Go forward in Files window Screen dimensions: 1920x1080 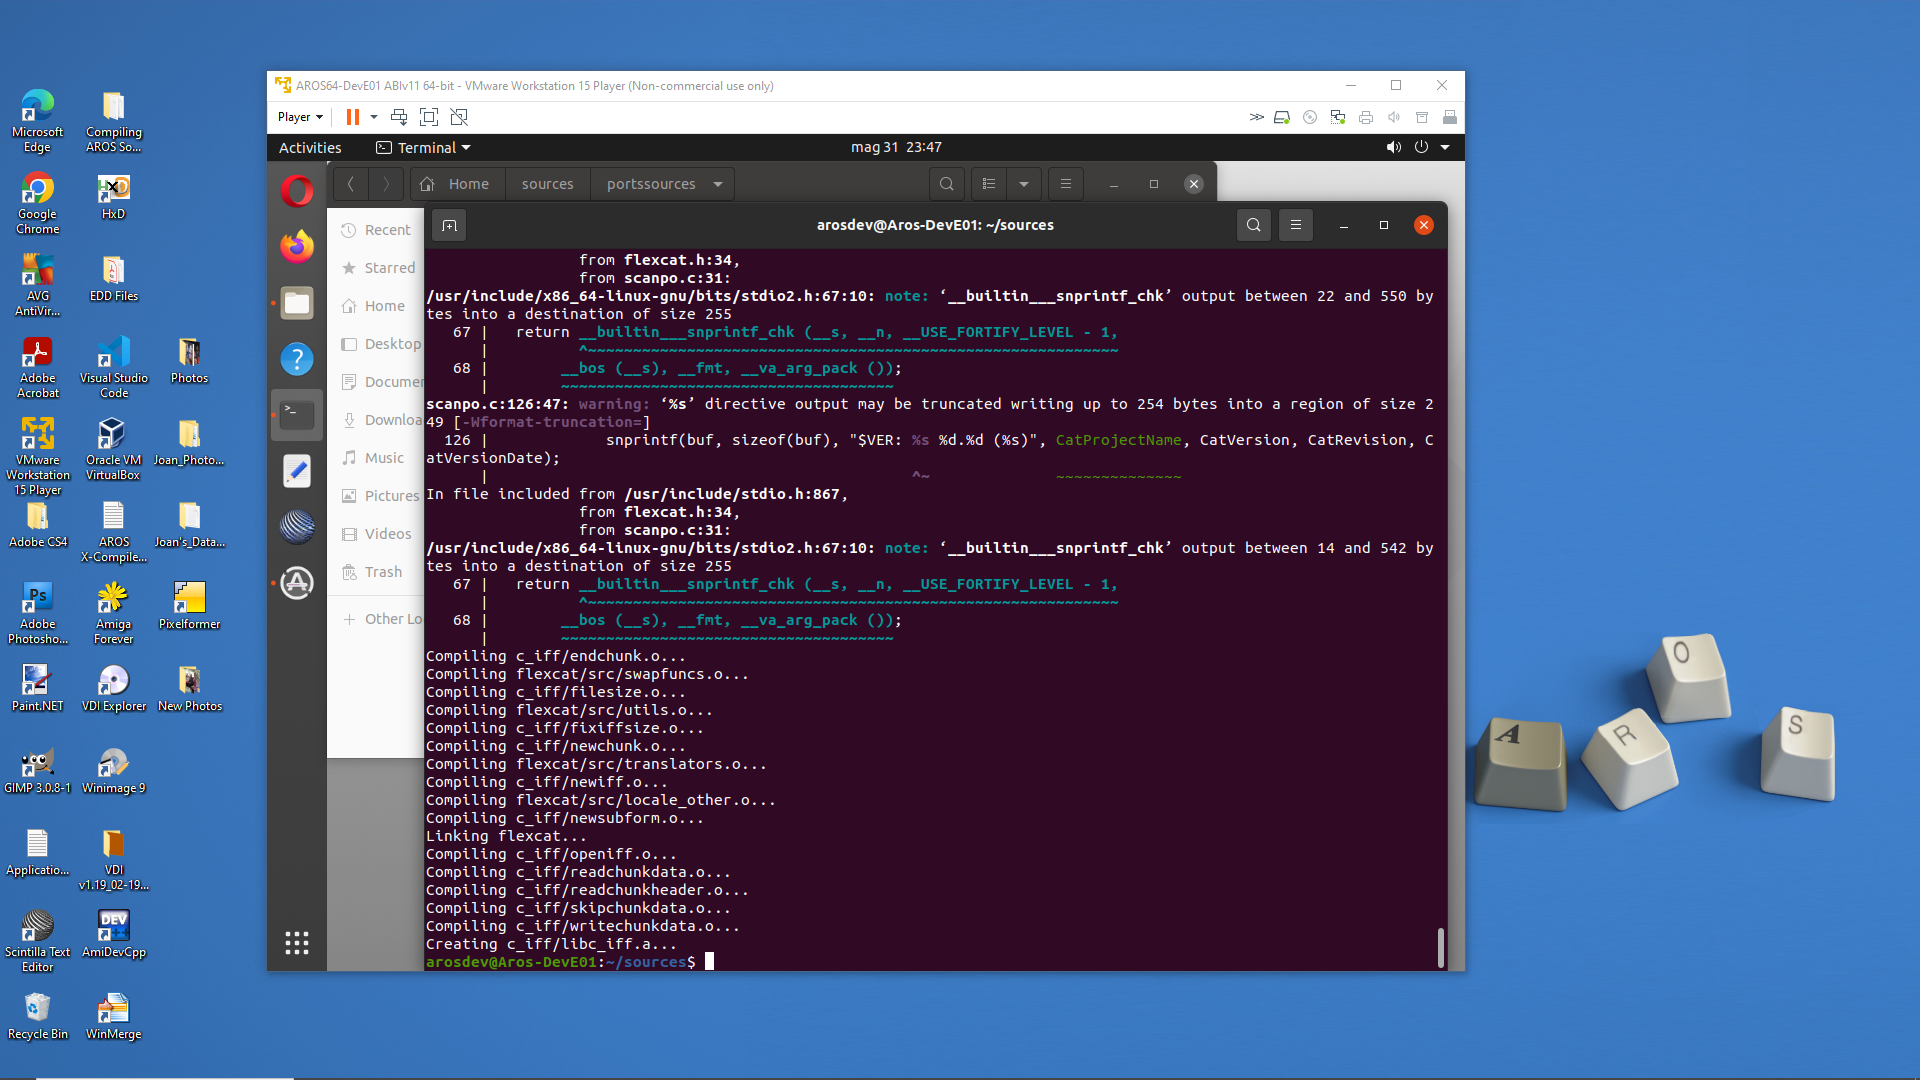coord(386,184)
